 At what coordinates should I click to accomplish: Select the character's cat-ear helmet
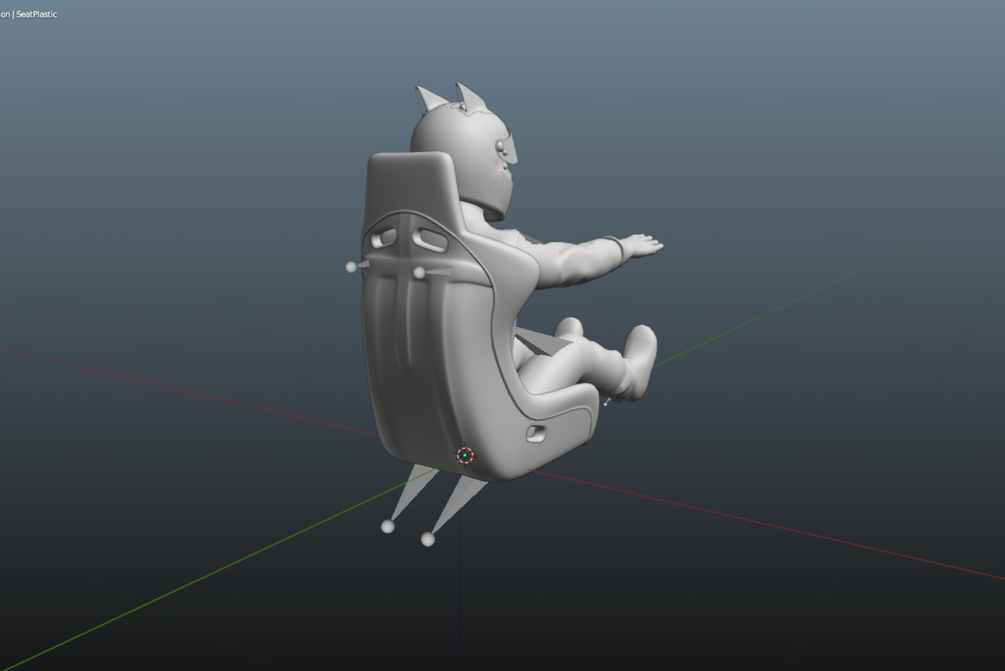pyautogui.click(x=463, y=151)
